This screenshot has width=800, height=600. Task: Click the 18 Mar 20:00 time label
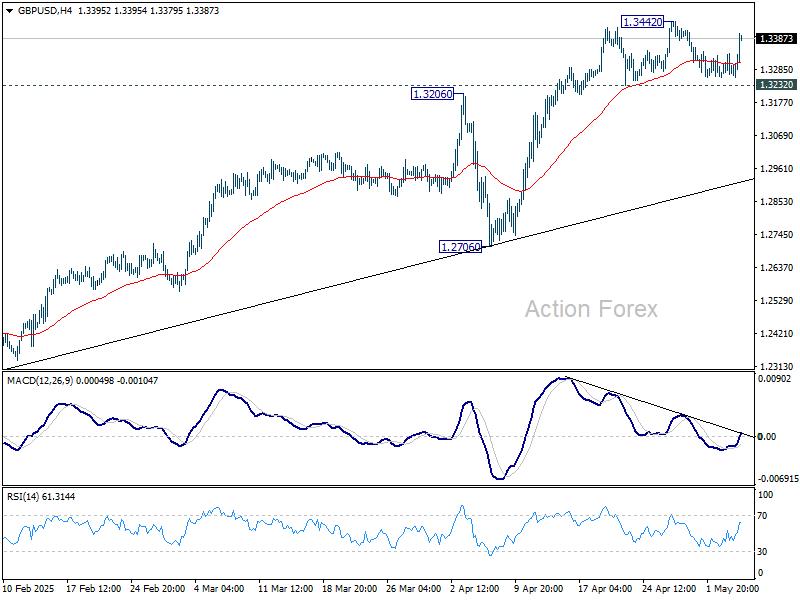[349, 588]
